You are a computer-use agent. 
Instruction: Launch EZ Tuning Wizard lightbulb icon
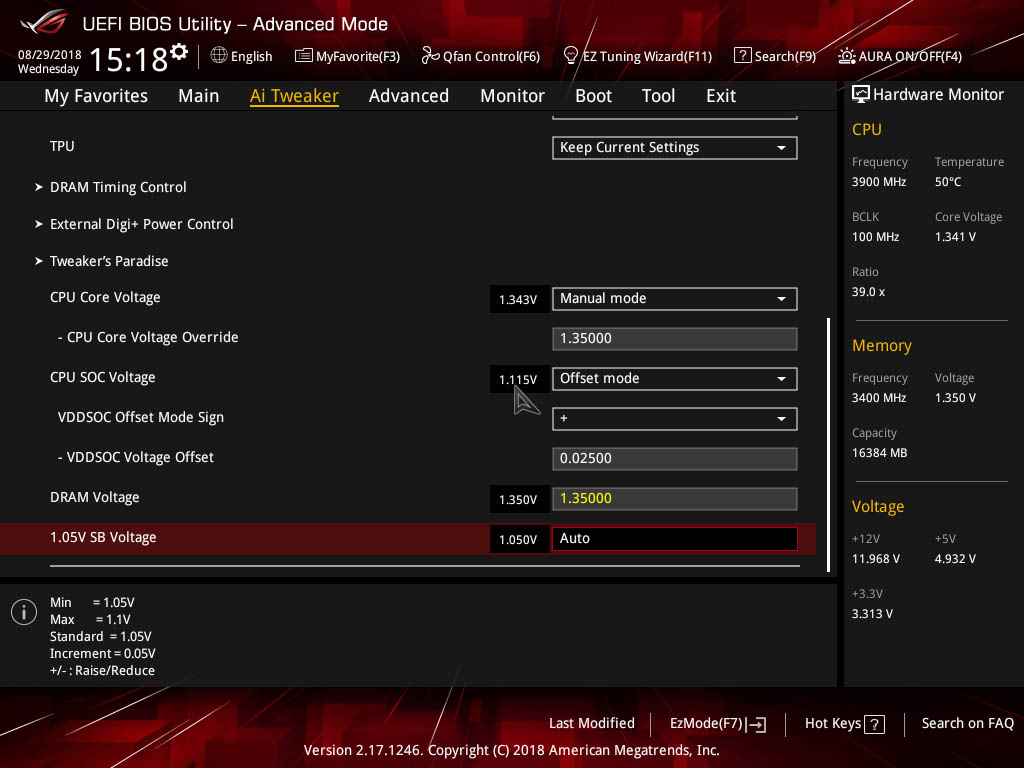pyautogui.click(x=570, y=56)
